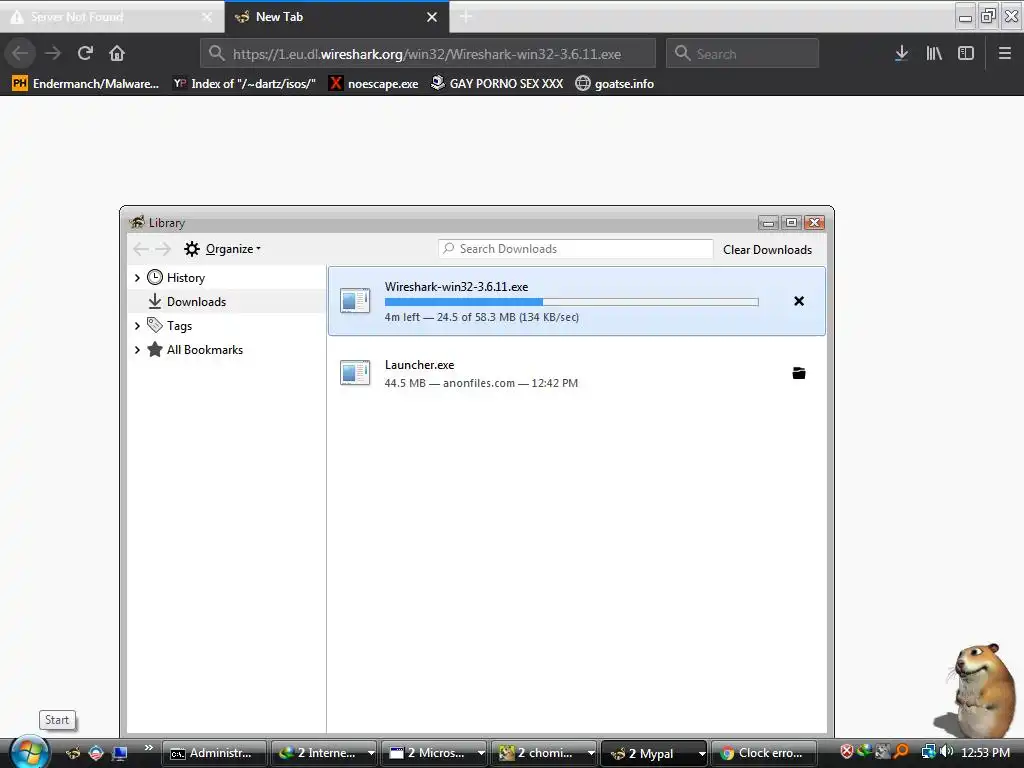Open Endermanch/Malware bookmark
1024x768 pixels.
86,84
